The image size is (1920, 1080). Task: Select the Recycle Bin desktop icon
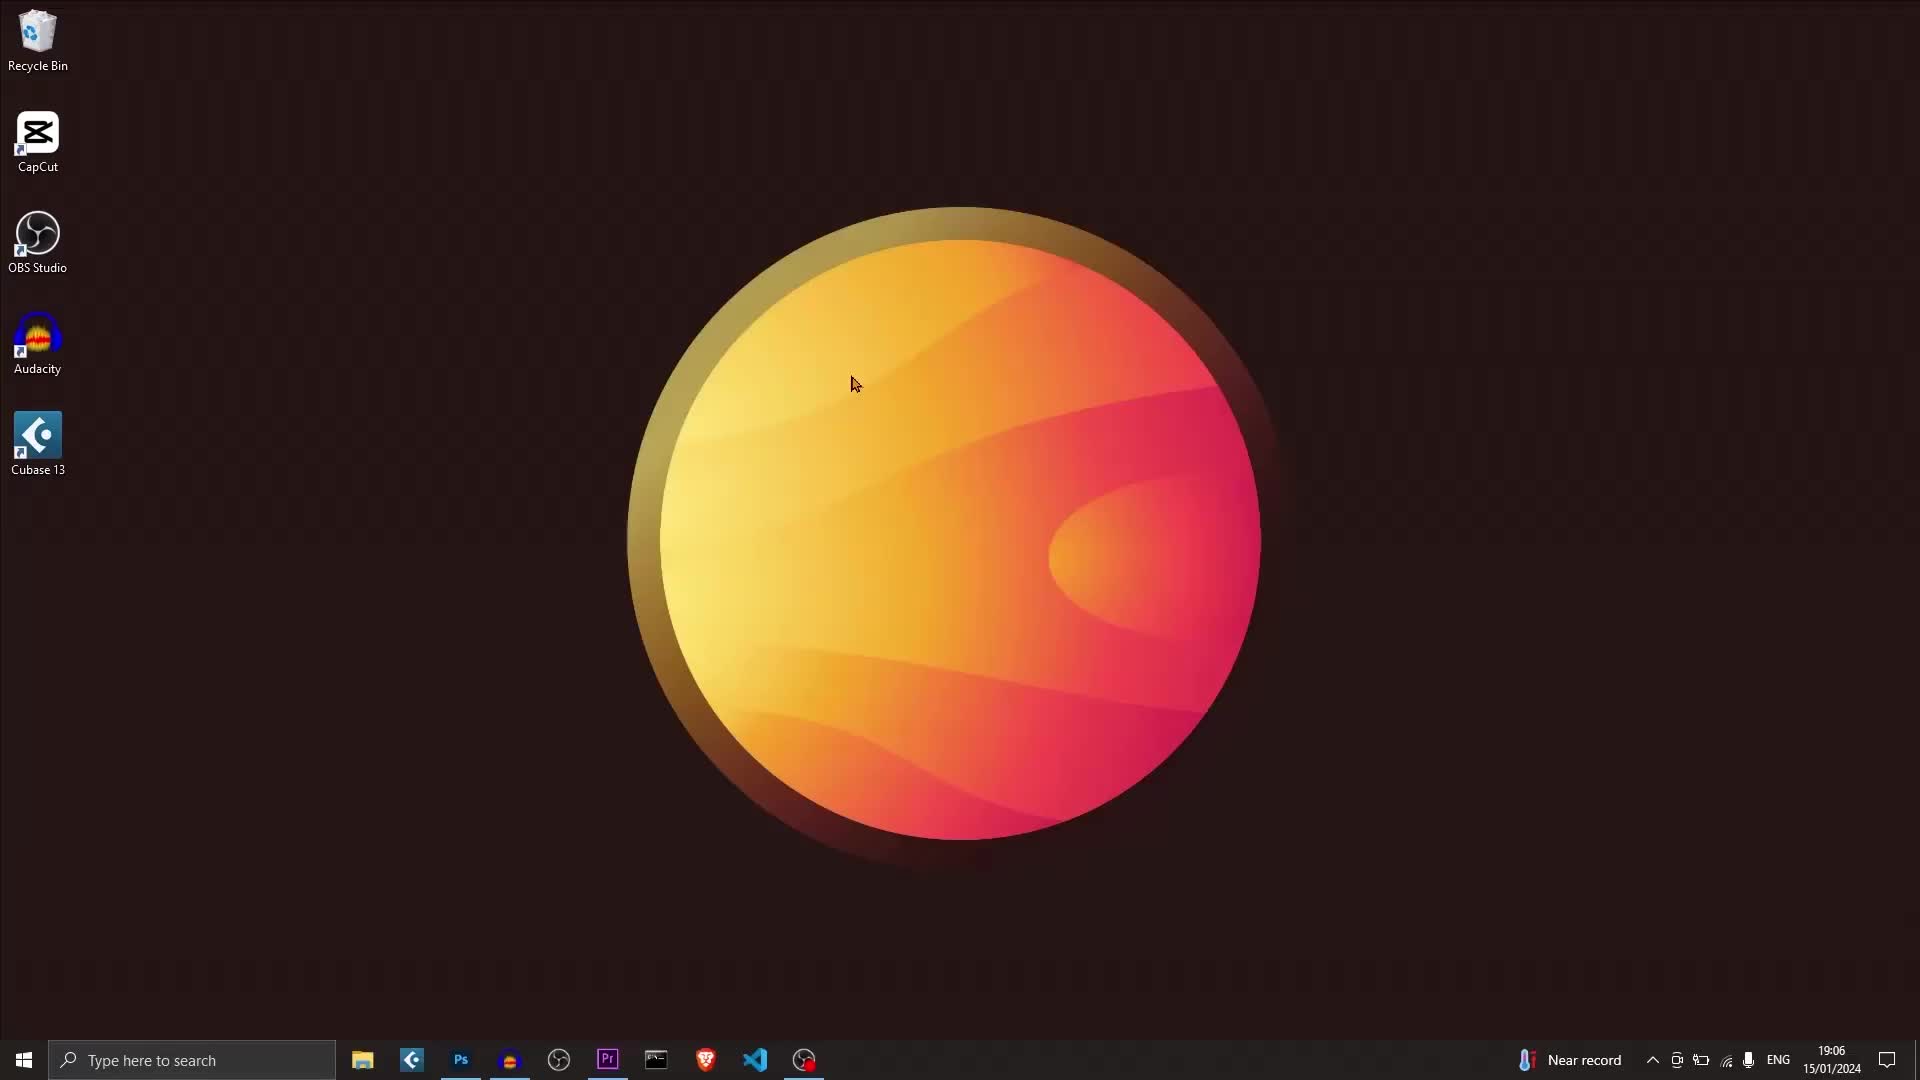[x=37, y=40]
